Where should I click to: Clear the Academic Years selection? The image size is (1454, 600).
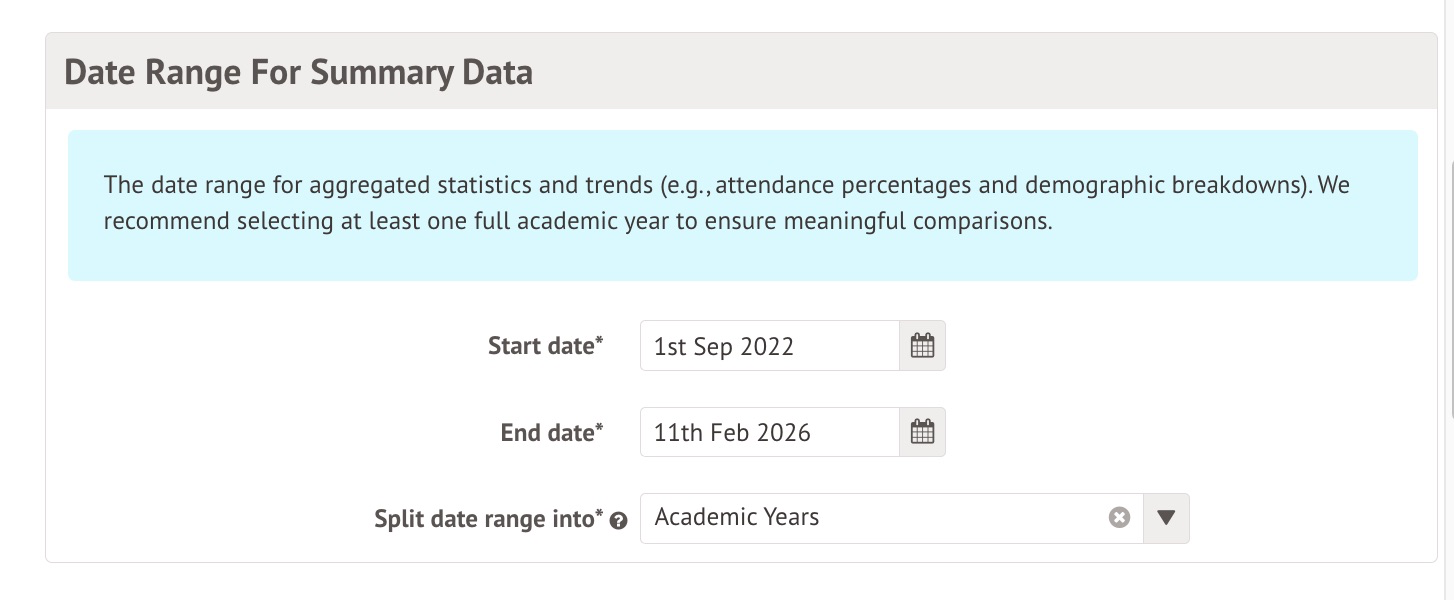[x=1119, y=518]
